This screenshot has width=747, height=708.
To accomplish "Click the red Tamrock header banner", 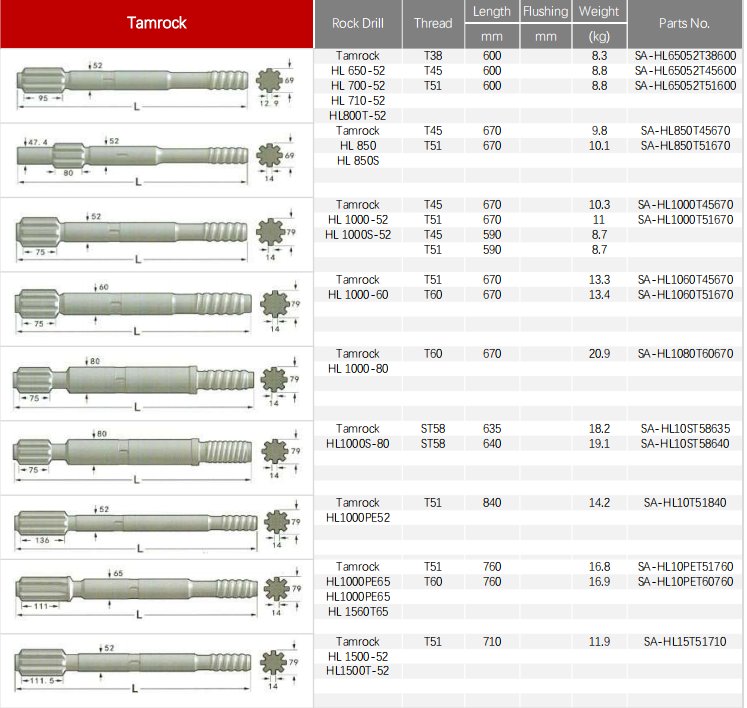I will [x=157, y=24].
